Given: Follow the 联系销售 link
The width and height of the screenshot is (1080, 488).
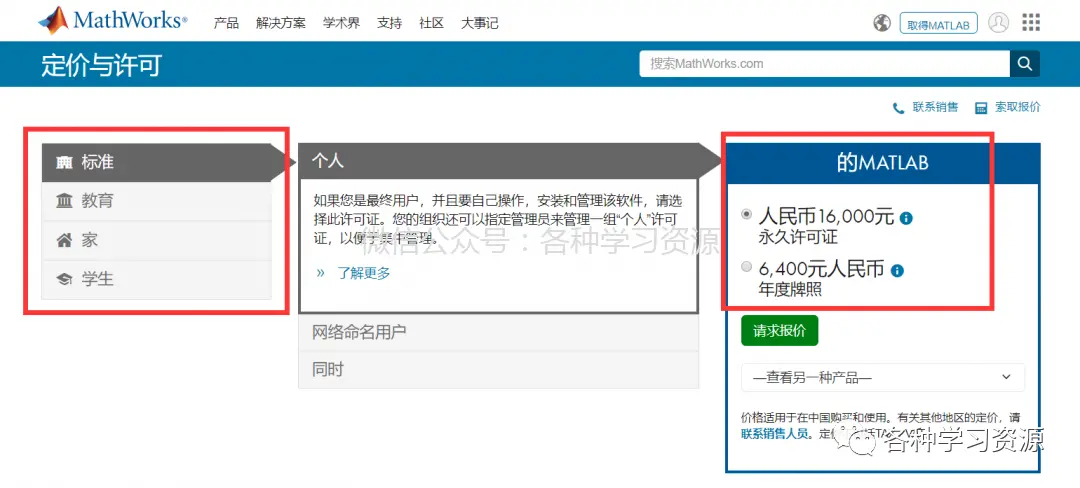Looking at the screenshot, I should 935,107.
